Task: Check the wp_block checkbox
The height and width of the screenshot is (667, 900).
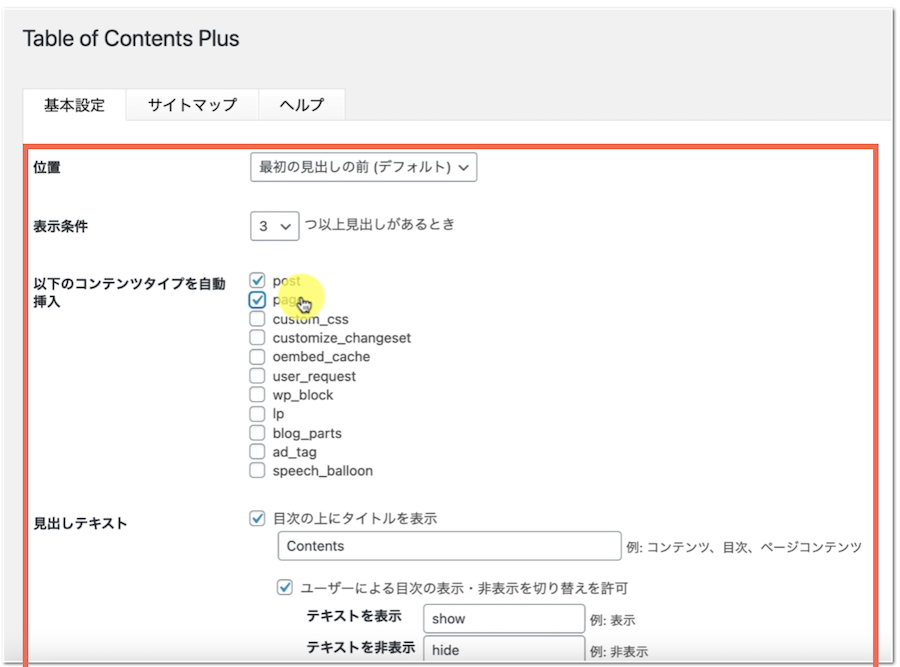Action: [258, 395]
